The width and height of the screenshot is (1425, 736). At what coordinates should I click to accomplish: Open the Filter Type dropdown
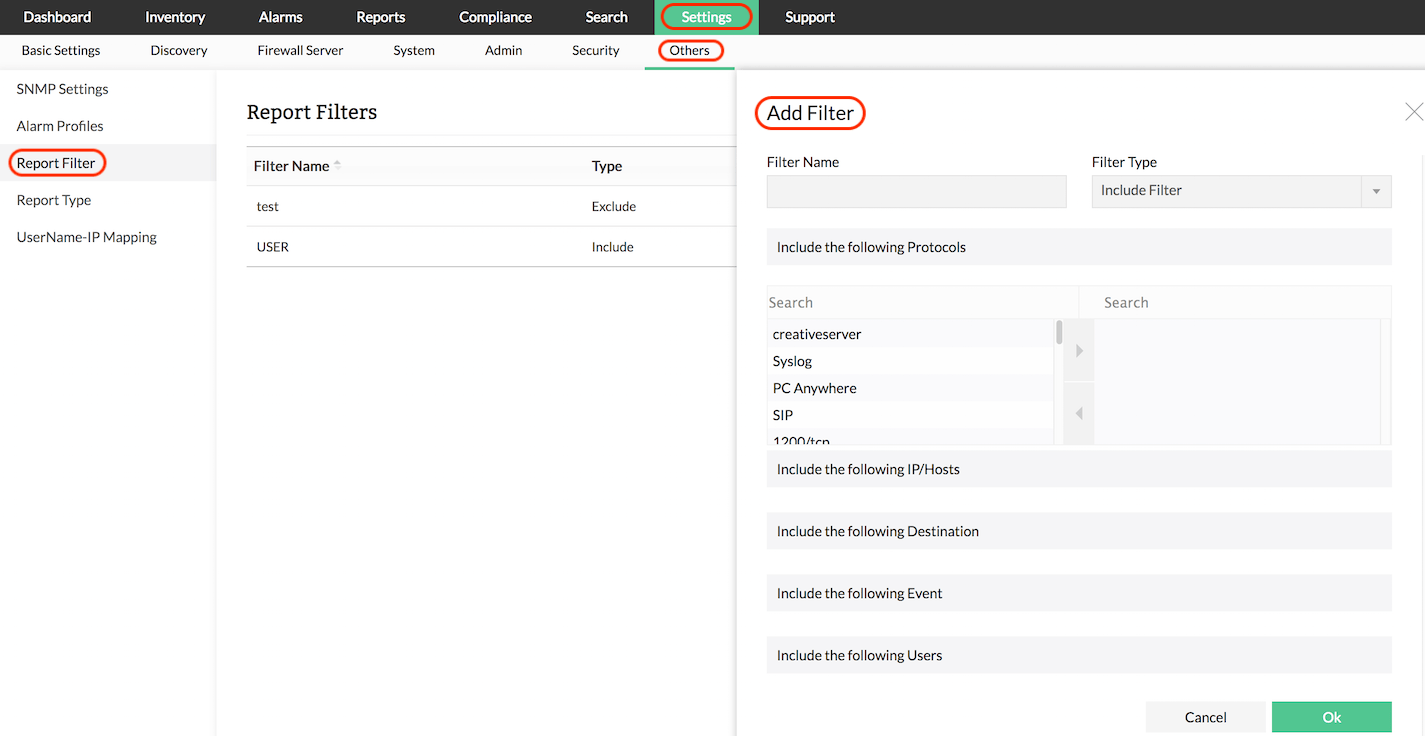[x=1240, y=191]
